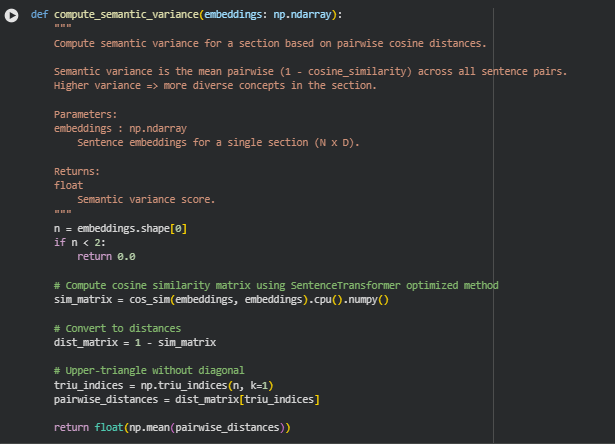Click the 'if n < 2:' statement
The width and height of the screenshot is (615, 444).
[80, 243]
